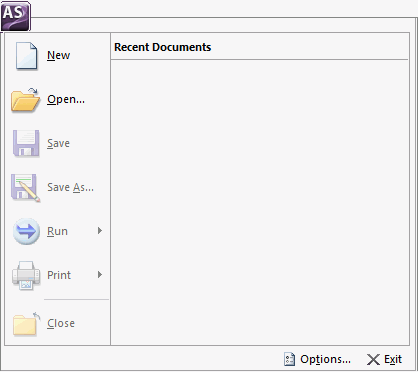Image resolution: width=418 pixels, height=372 pixels.
Task: Choose Save from the menu
Action: (58, 143)
